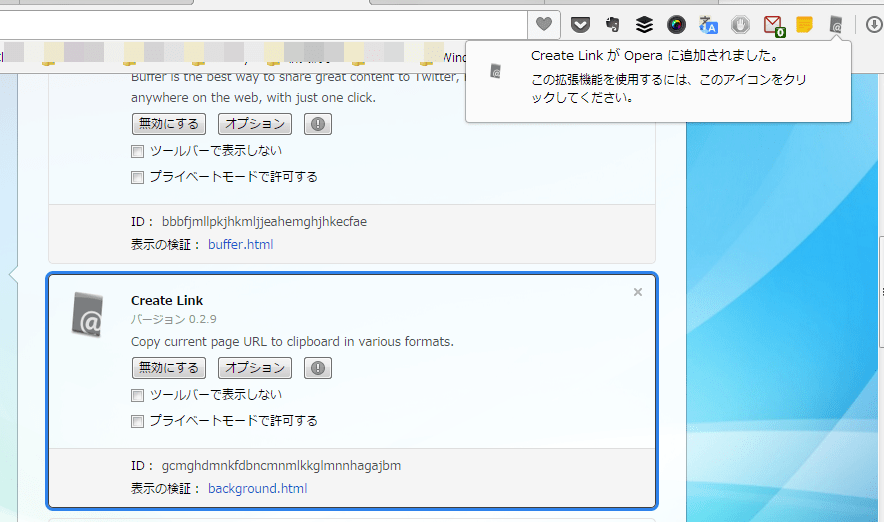This screenshot has width=884, height=522.
Task: Click exclamation report icon under Create Link
Action: (318, 368)
